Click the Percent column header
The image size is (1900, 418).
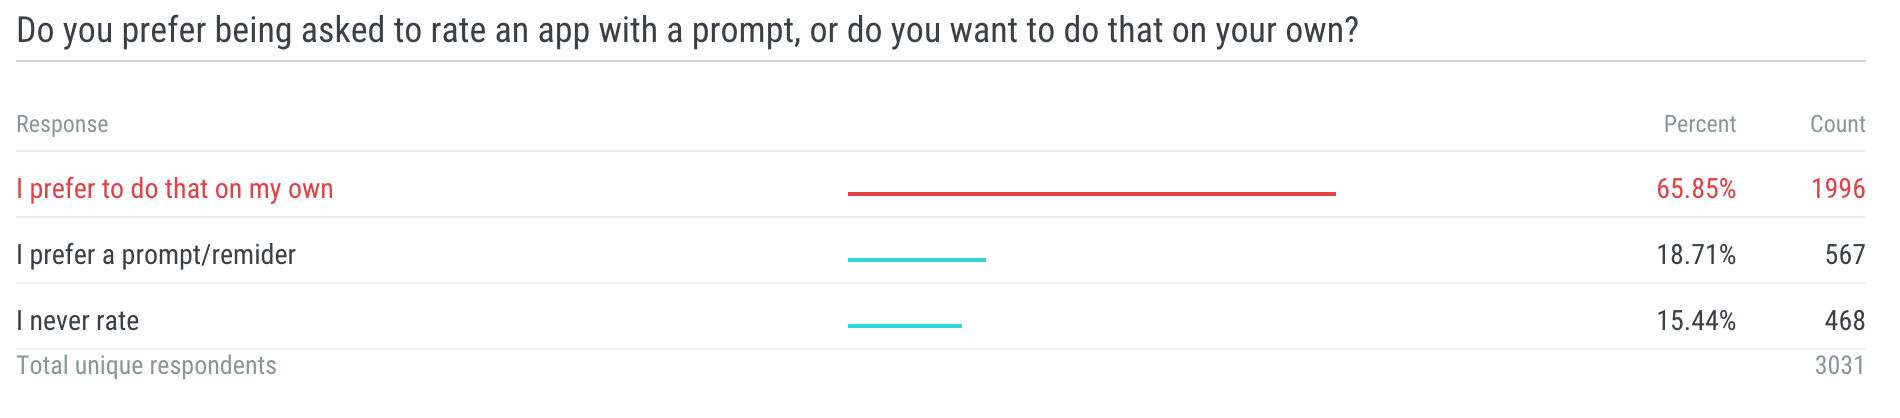click(1699, 124)
